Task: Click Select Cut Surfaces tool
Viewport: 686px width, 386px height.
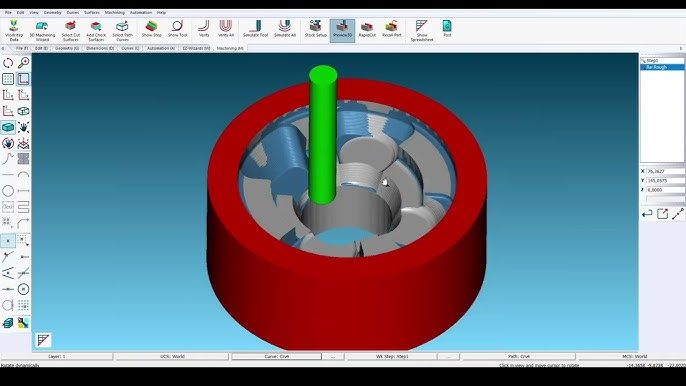Action: click(x=70, y=30)
